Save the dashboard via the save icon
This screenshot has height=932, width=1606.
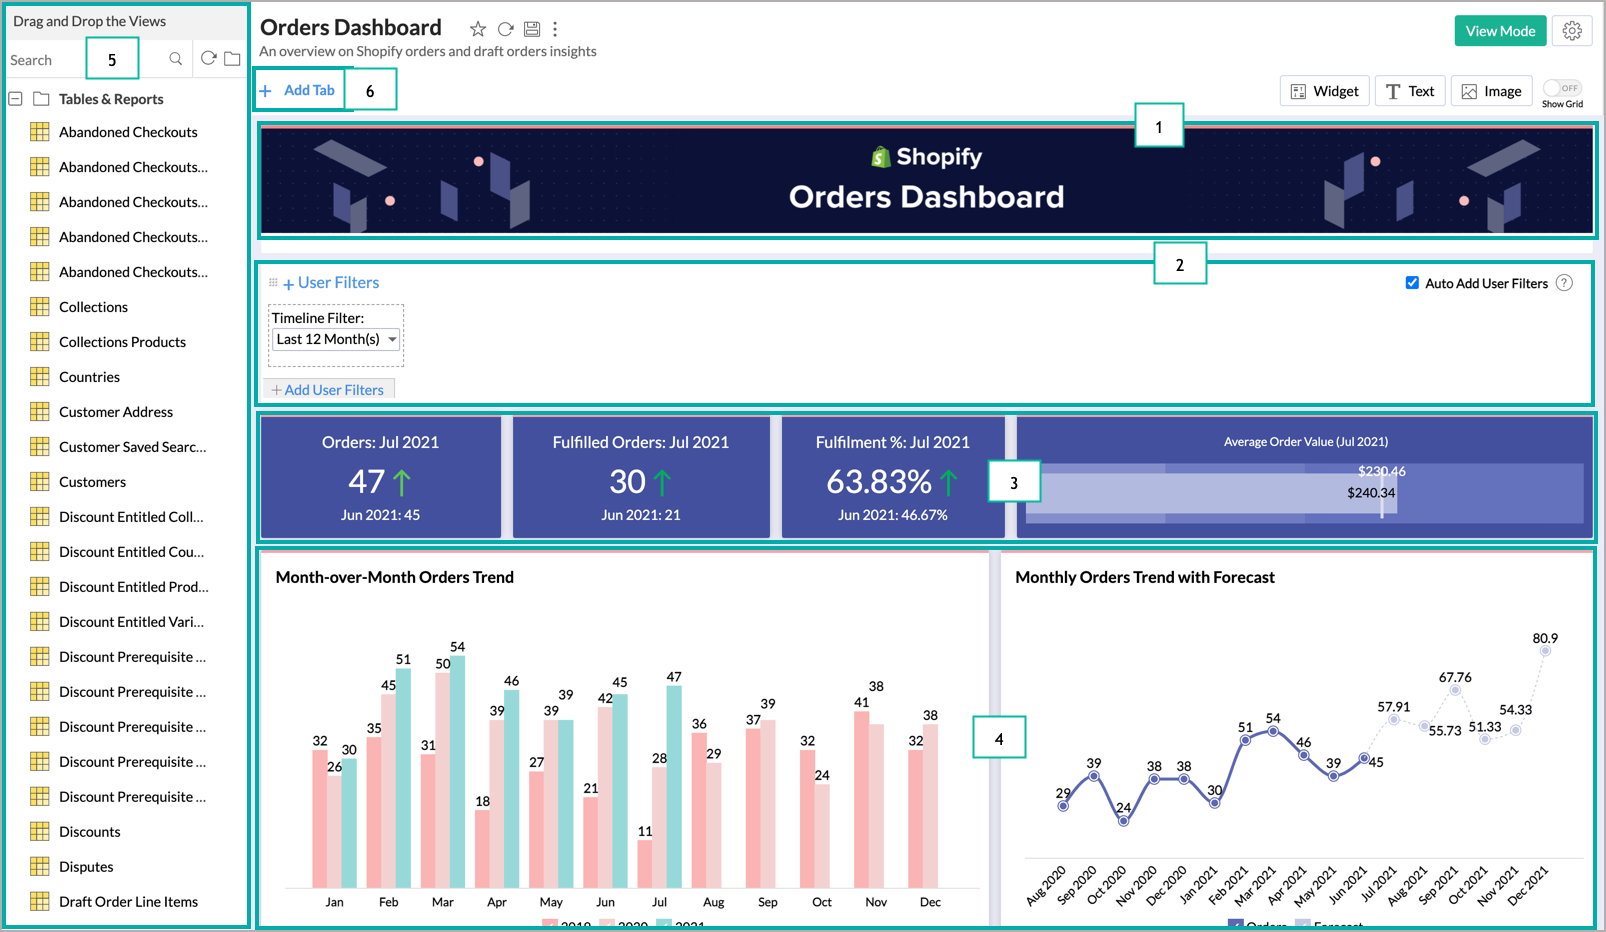531,29
